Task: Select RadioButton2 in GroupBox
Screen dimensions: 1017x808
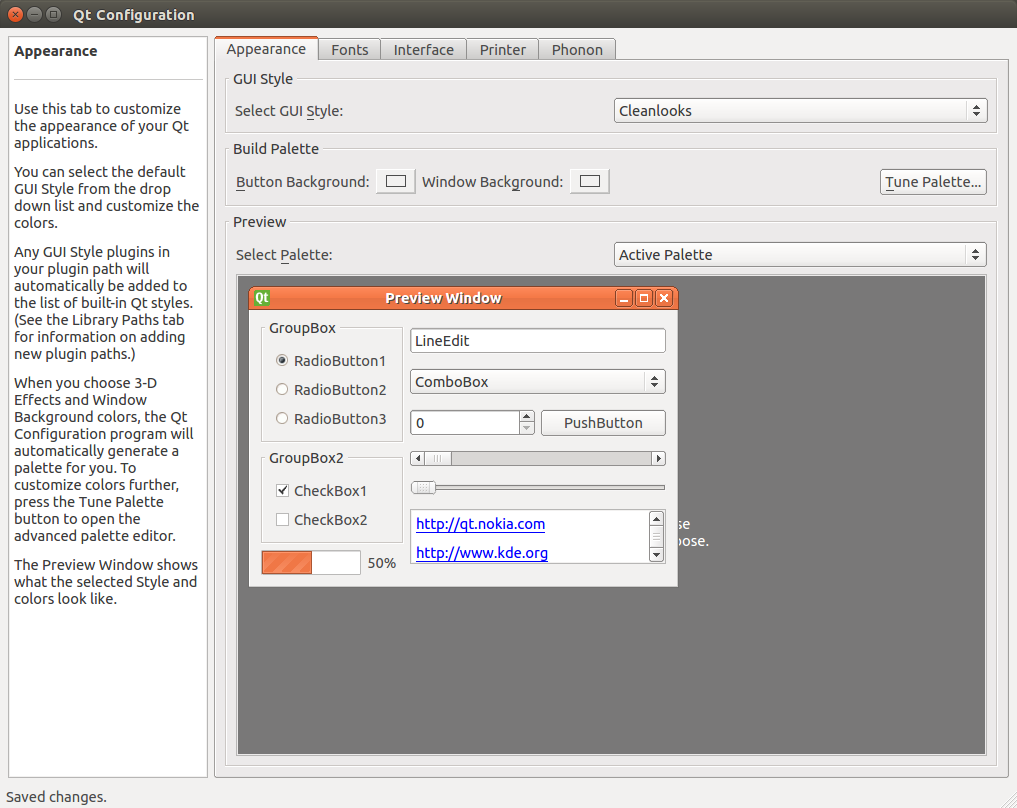Action: tap(282, 390)
